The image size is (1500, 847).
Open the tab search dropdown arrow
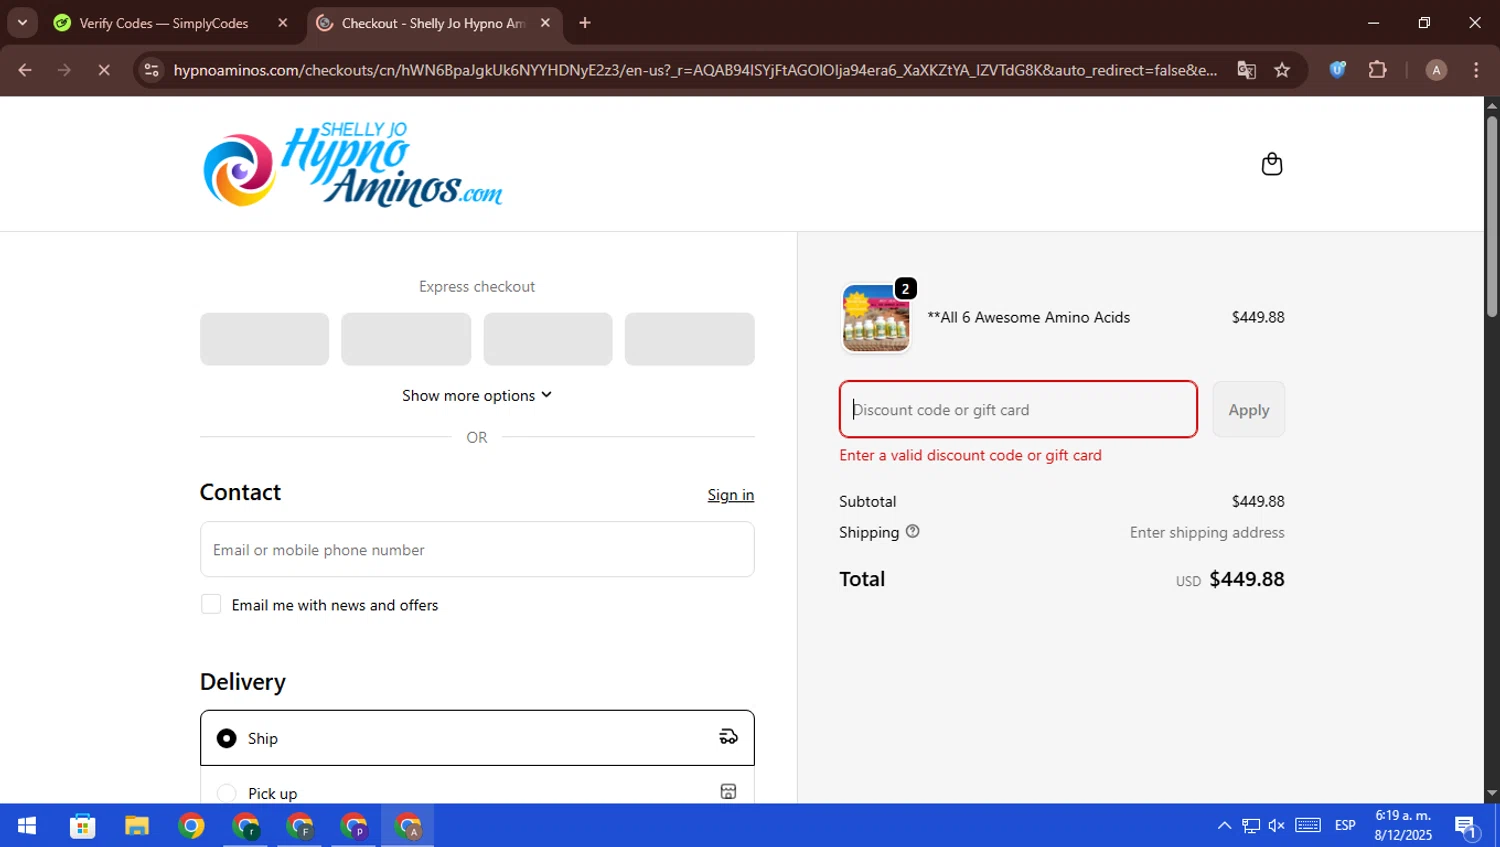point(22,22)
